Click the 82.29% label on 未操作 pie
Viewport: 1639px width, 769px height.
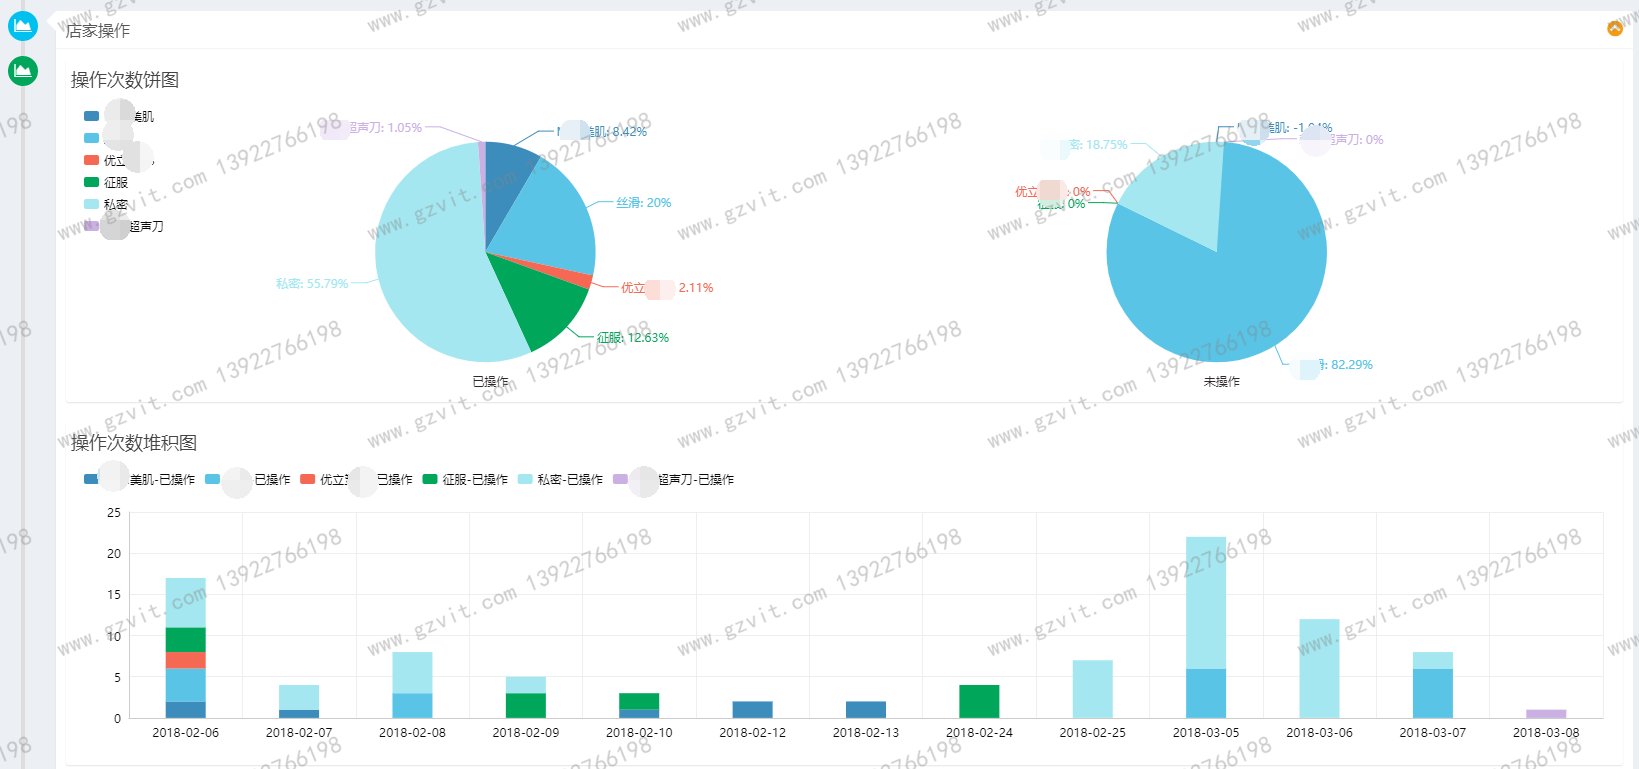pos(1334,365)
